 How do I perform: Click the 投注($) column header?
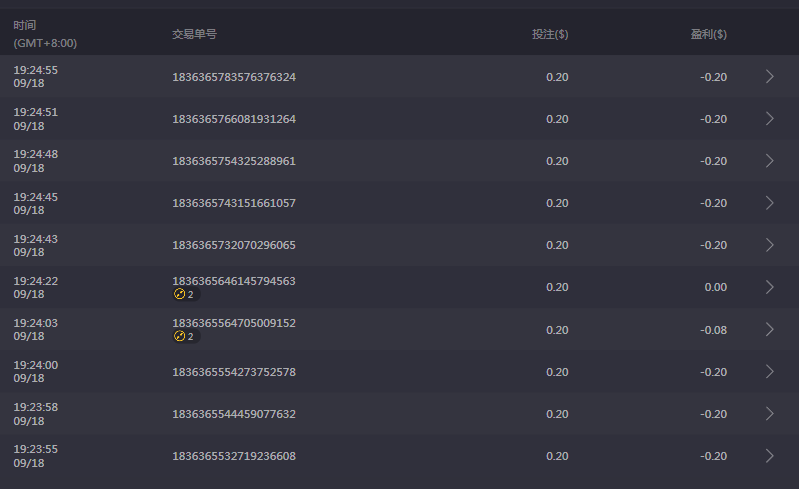(550, 34)
